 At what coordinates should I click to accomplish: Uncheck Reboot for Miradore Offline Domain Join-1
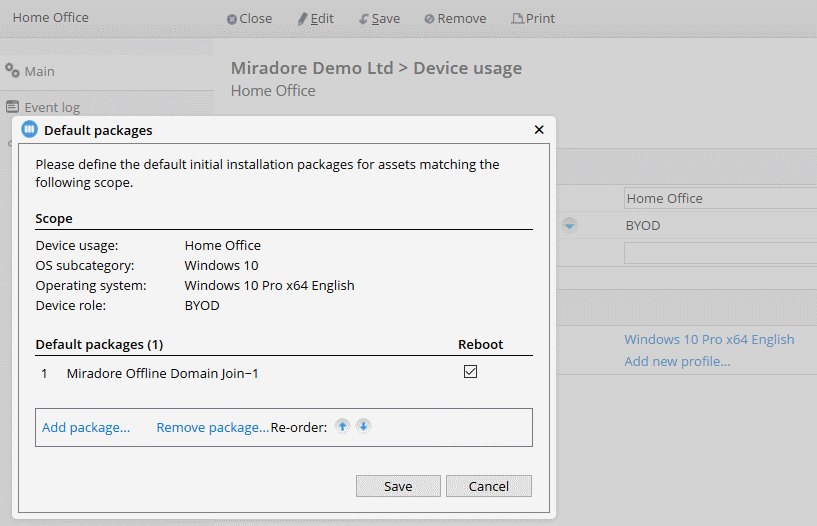[471, 371]
